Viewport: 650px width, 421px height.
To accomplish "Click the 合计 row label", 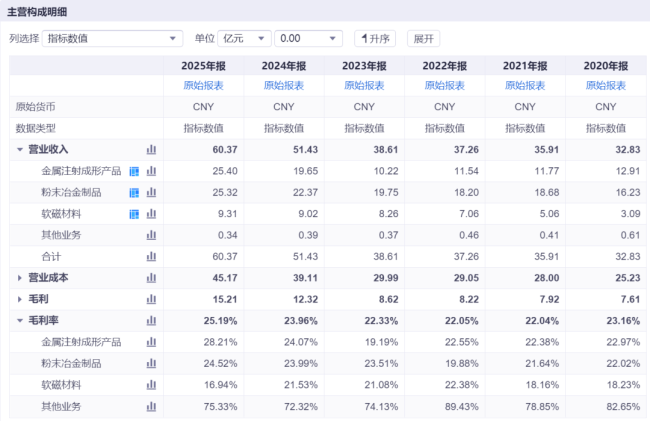I will pos(51,256).
